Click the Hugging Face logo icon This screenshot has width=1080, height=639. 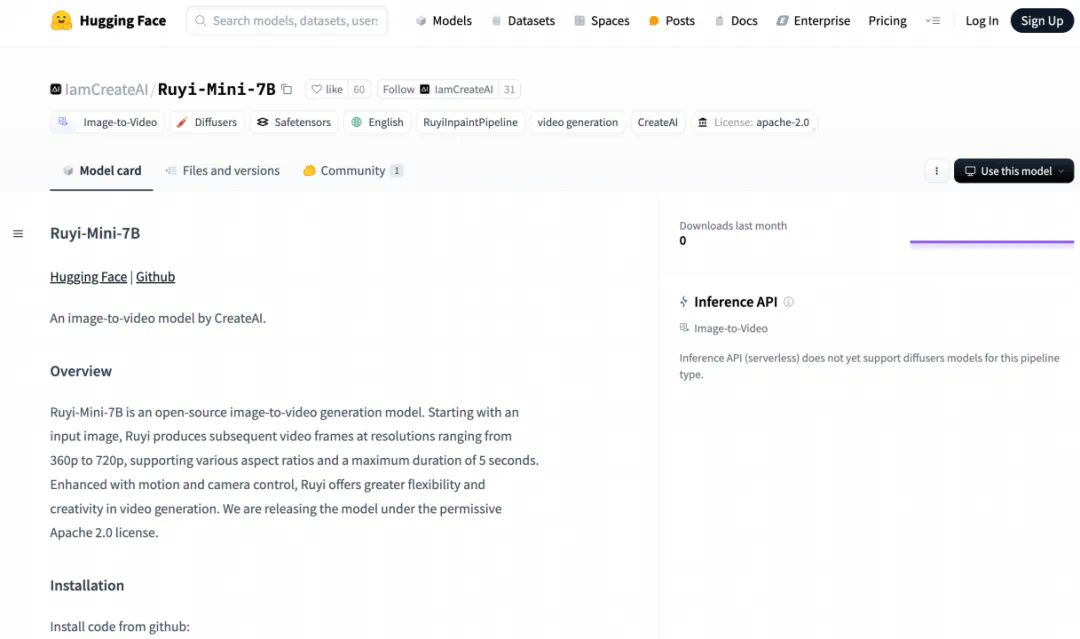tap(61, 21)
